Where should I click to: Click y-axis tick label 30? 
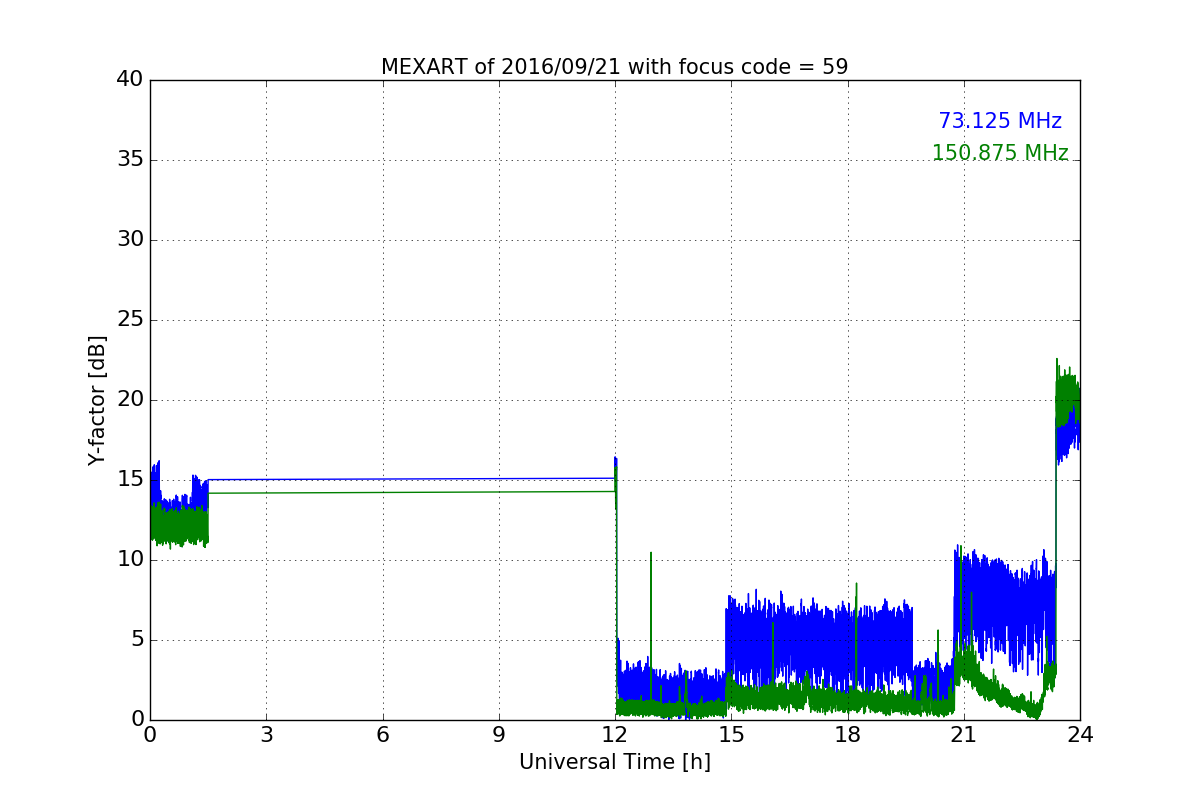pos(129,240)
